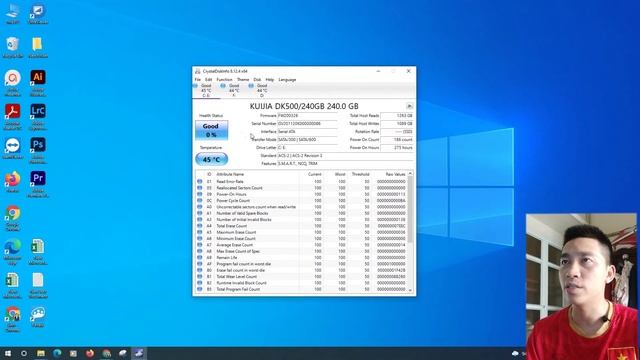Open Adobe Acrobat desktop shortcut

[13, 116]
